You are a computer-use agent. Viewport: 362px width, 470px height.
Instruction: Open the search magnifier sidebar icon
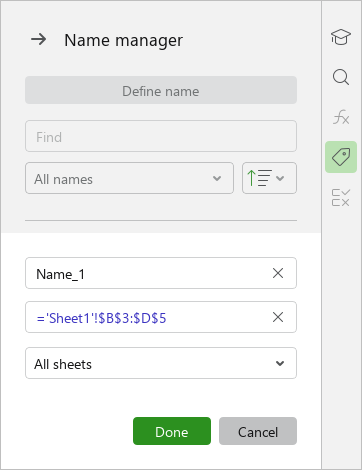pyautogui.click(x=341, y=77)
